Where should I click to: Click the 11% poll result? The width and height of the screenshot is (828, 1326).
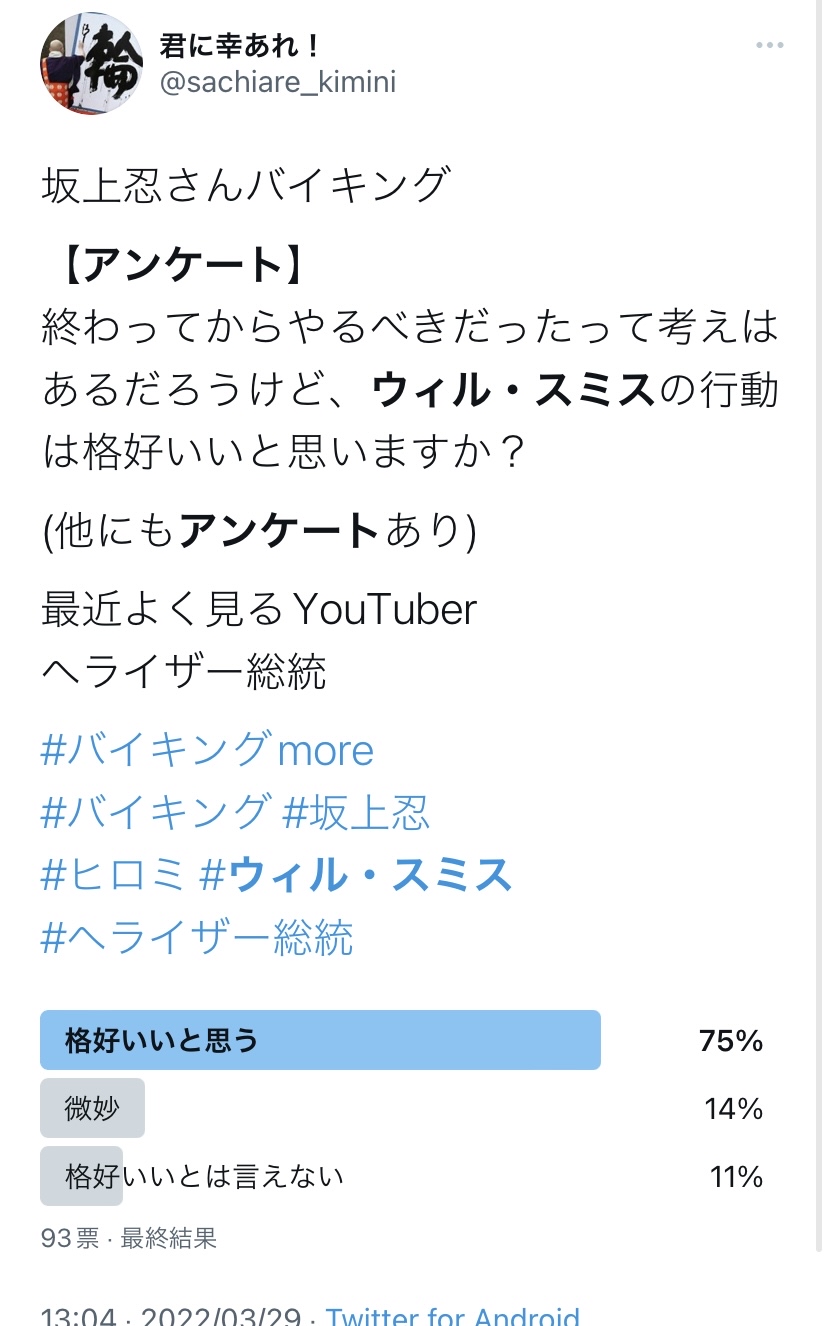737,1177
